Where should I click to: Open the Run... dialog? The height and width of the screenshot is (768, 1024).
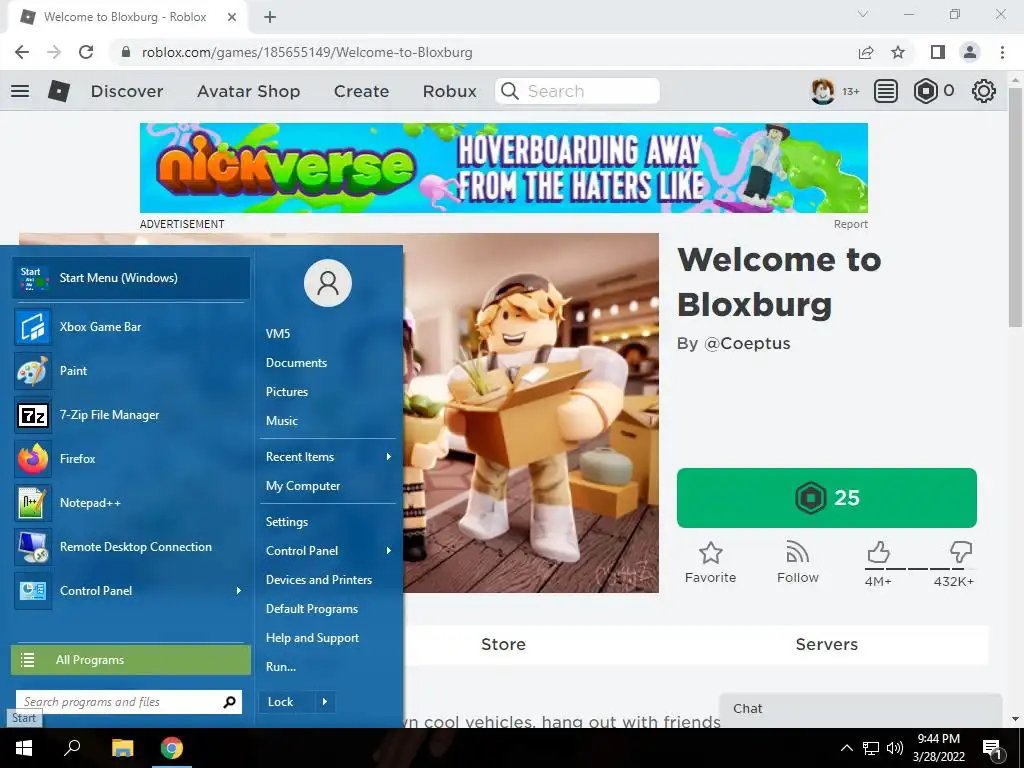[281, 667]
